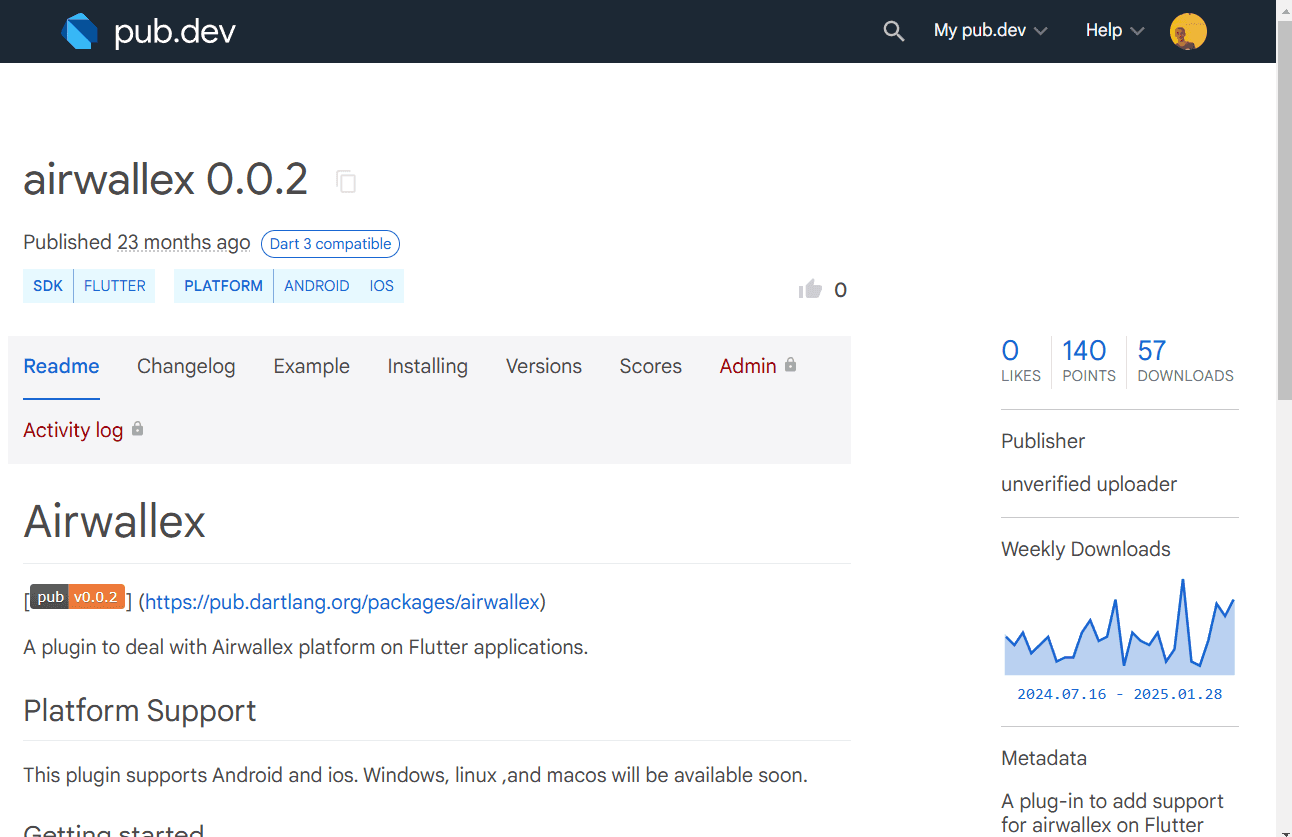Viewport: 1292px width, 837px height.
Task: Open the Activity log tab
Action: 83,430
